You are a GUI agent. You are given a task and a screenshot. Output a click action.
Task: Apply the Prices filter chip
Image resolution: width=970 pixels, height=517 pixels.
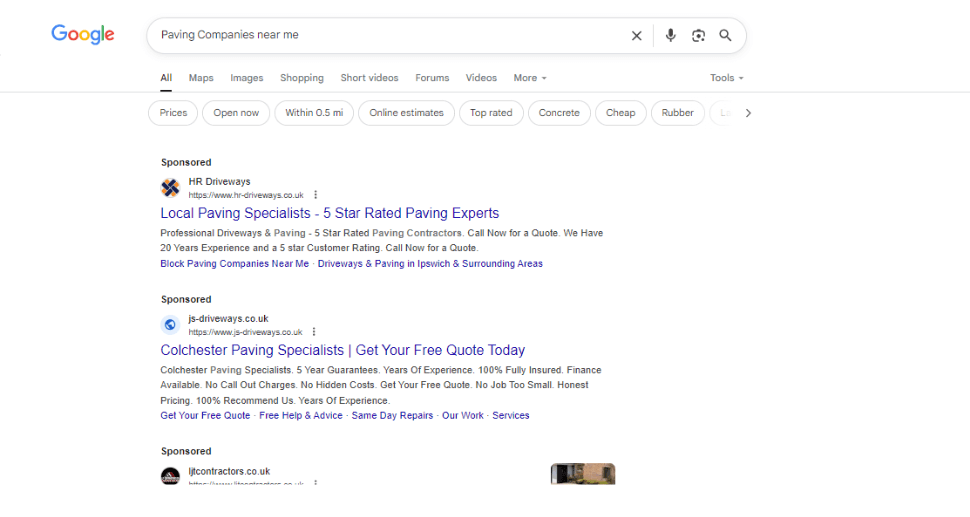(x=173, y=113)
